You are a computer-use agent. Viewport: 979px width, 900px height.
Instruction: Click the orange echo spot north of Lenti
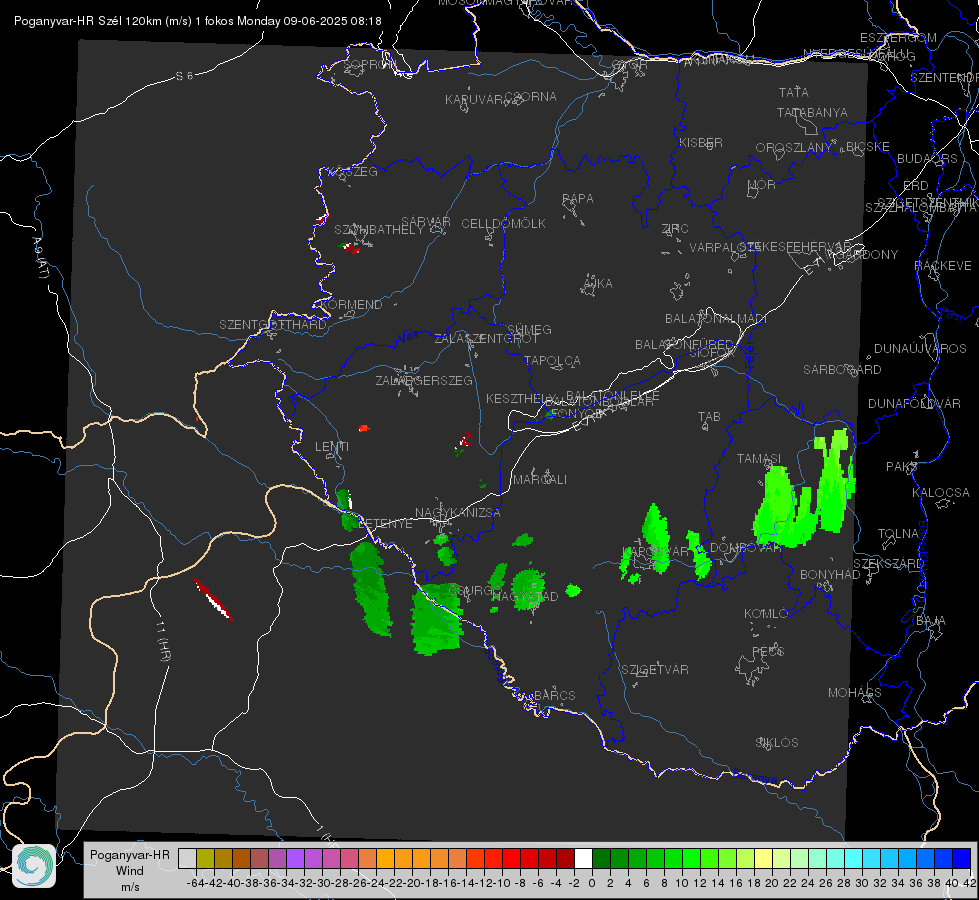pyautogui.click(x=364, y=428)
